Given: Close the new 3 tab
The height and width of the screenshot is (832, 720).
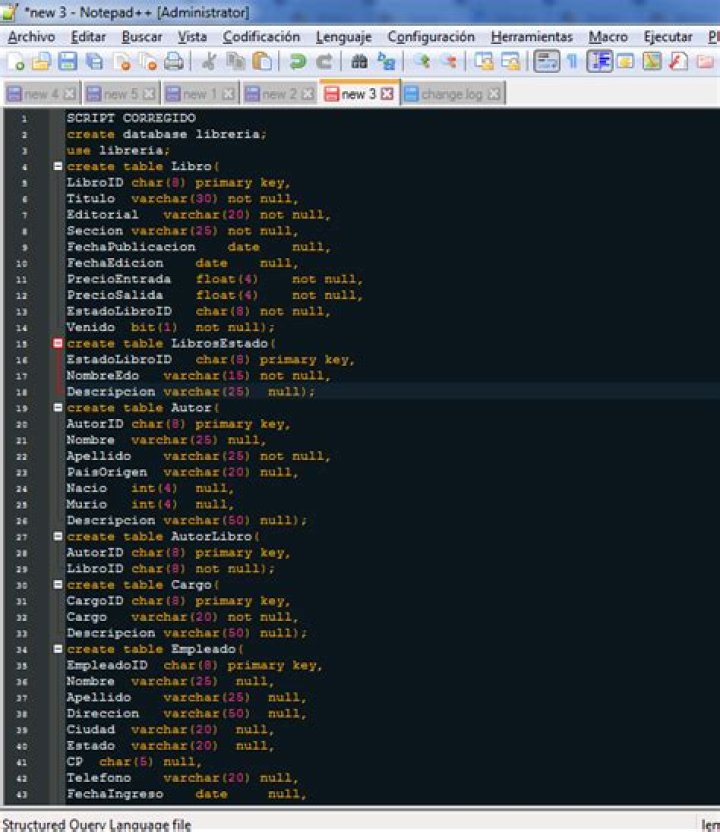Looking at the screenshot, I should (x=388, y=94).
